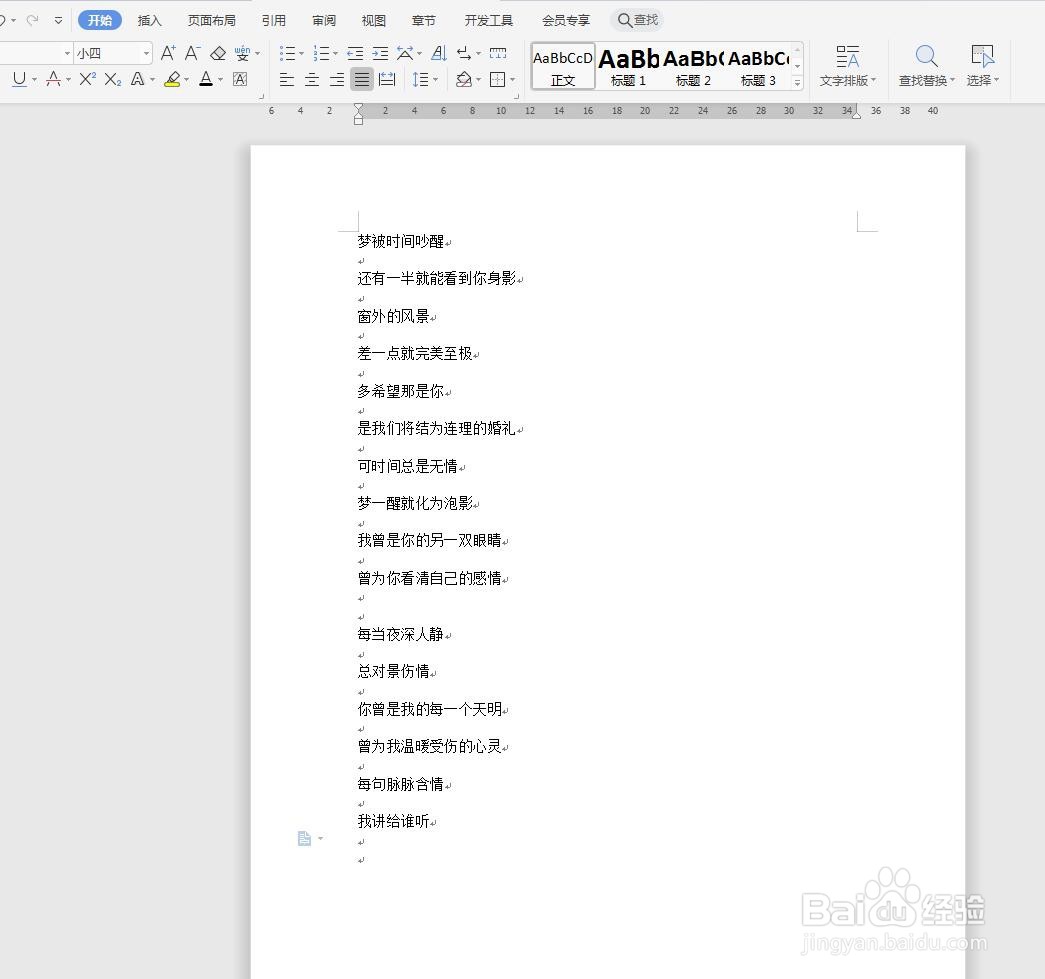Increase the font size with A+ icon
The image size is (1045, 979).
pyautogui.click(x=168, y=52)
